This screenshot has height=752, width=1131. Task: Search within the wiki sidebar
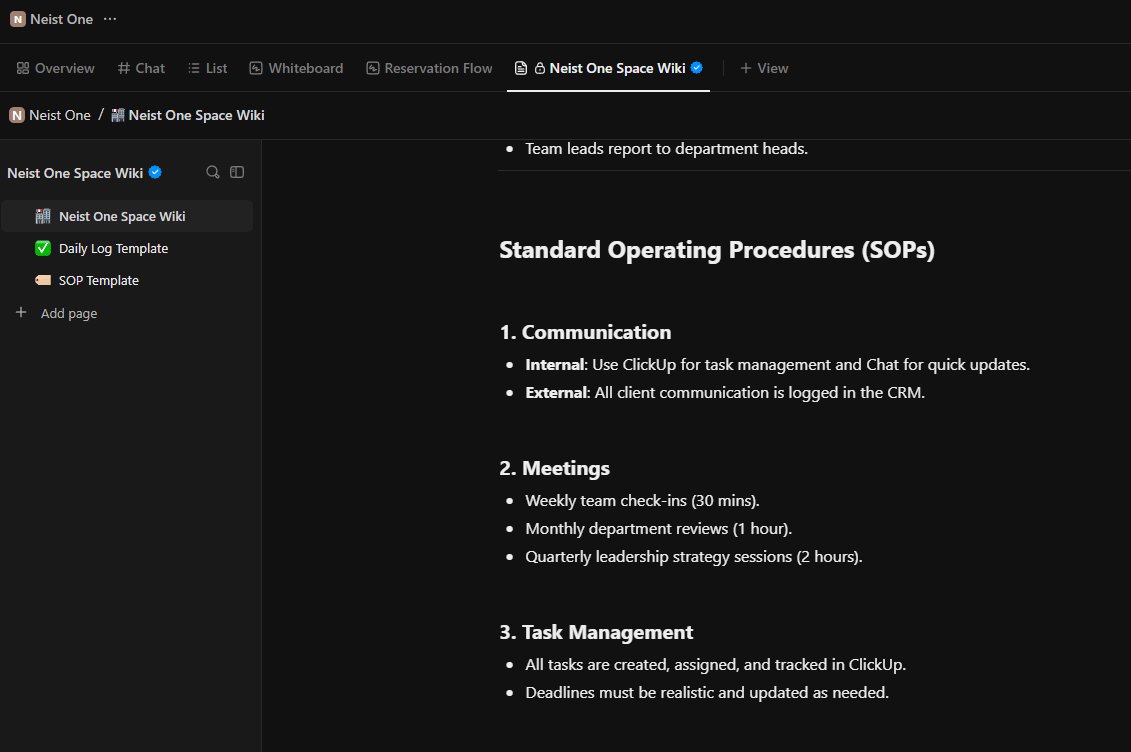coord(213,172)
